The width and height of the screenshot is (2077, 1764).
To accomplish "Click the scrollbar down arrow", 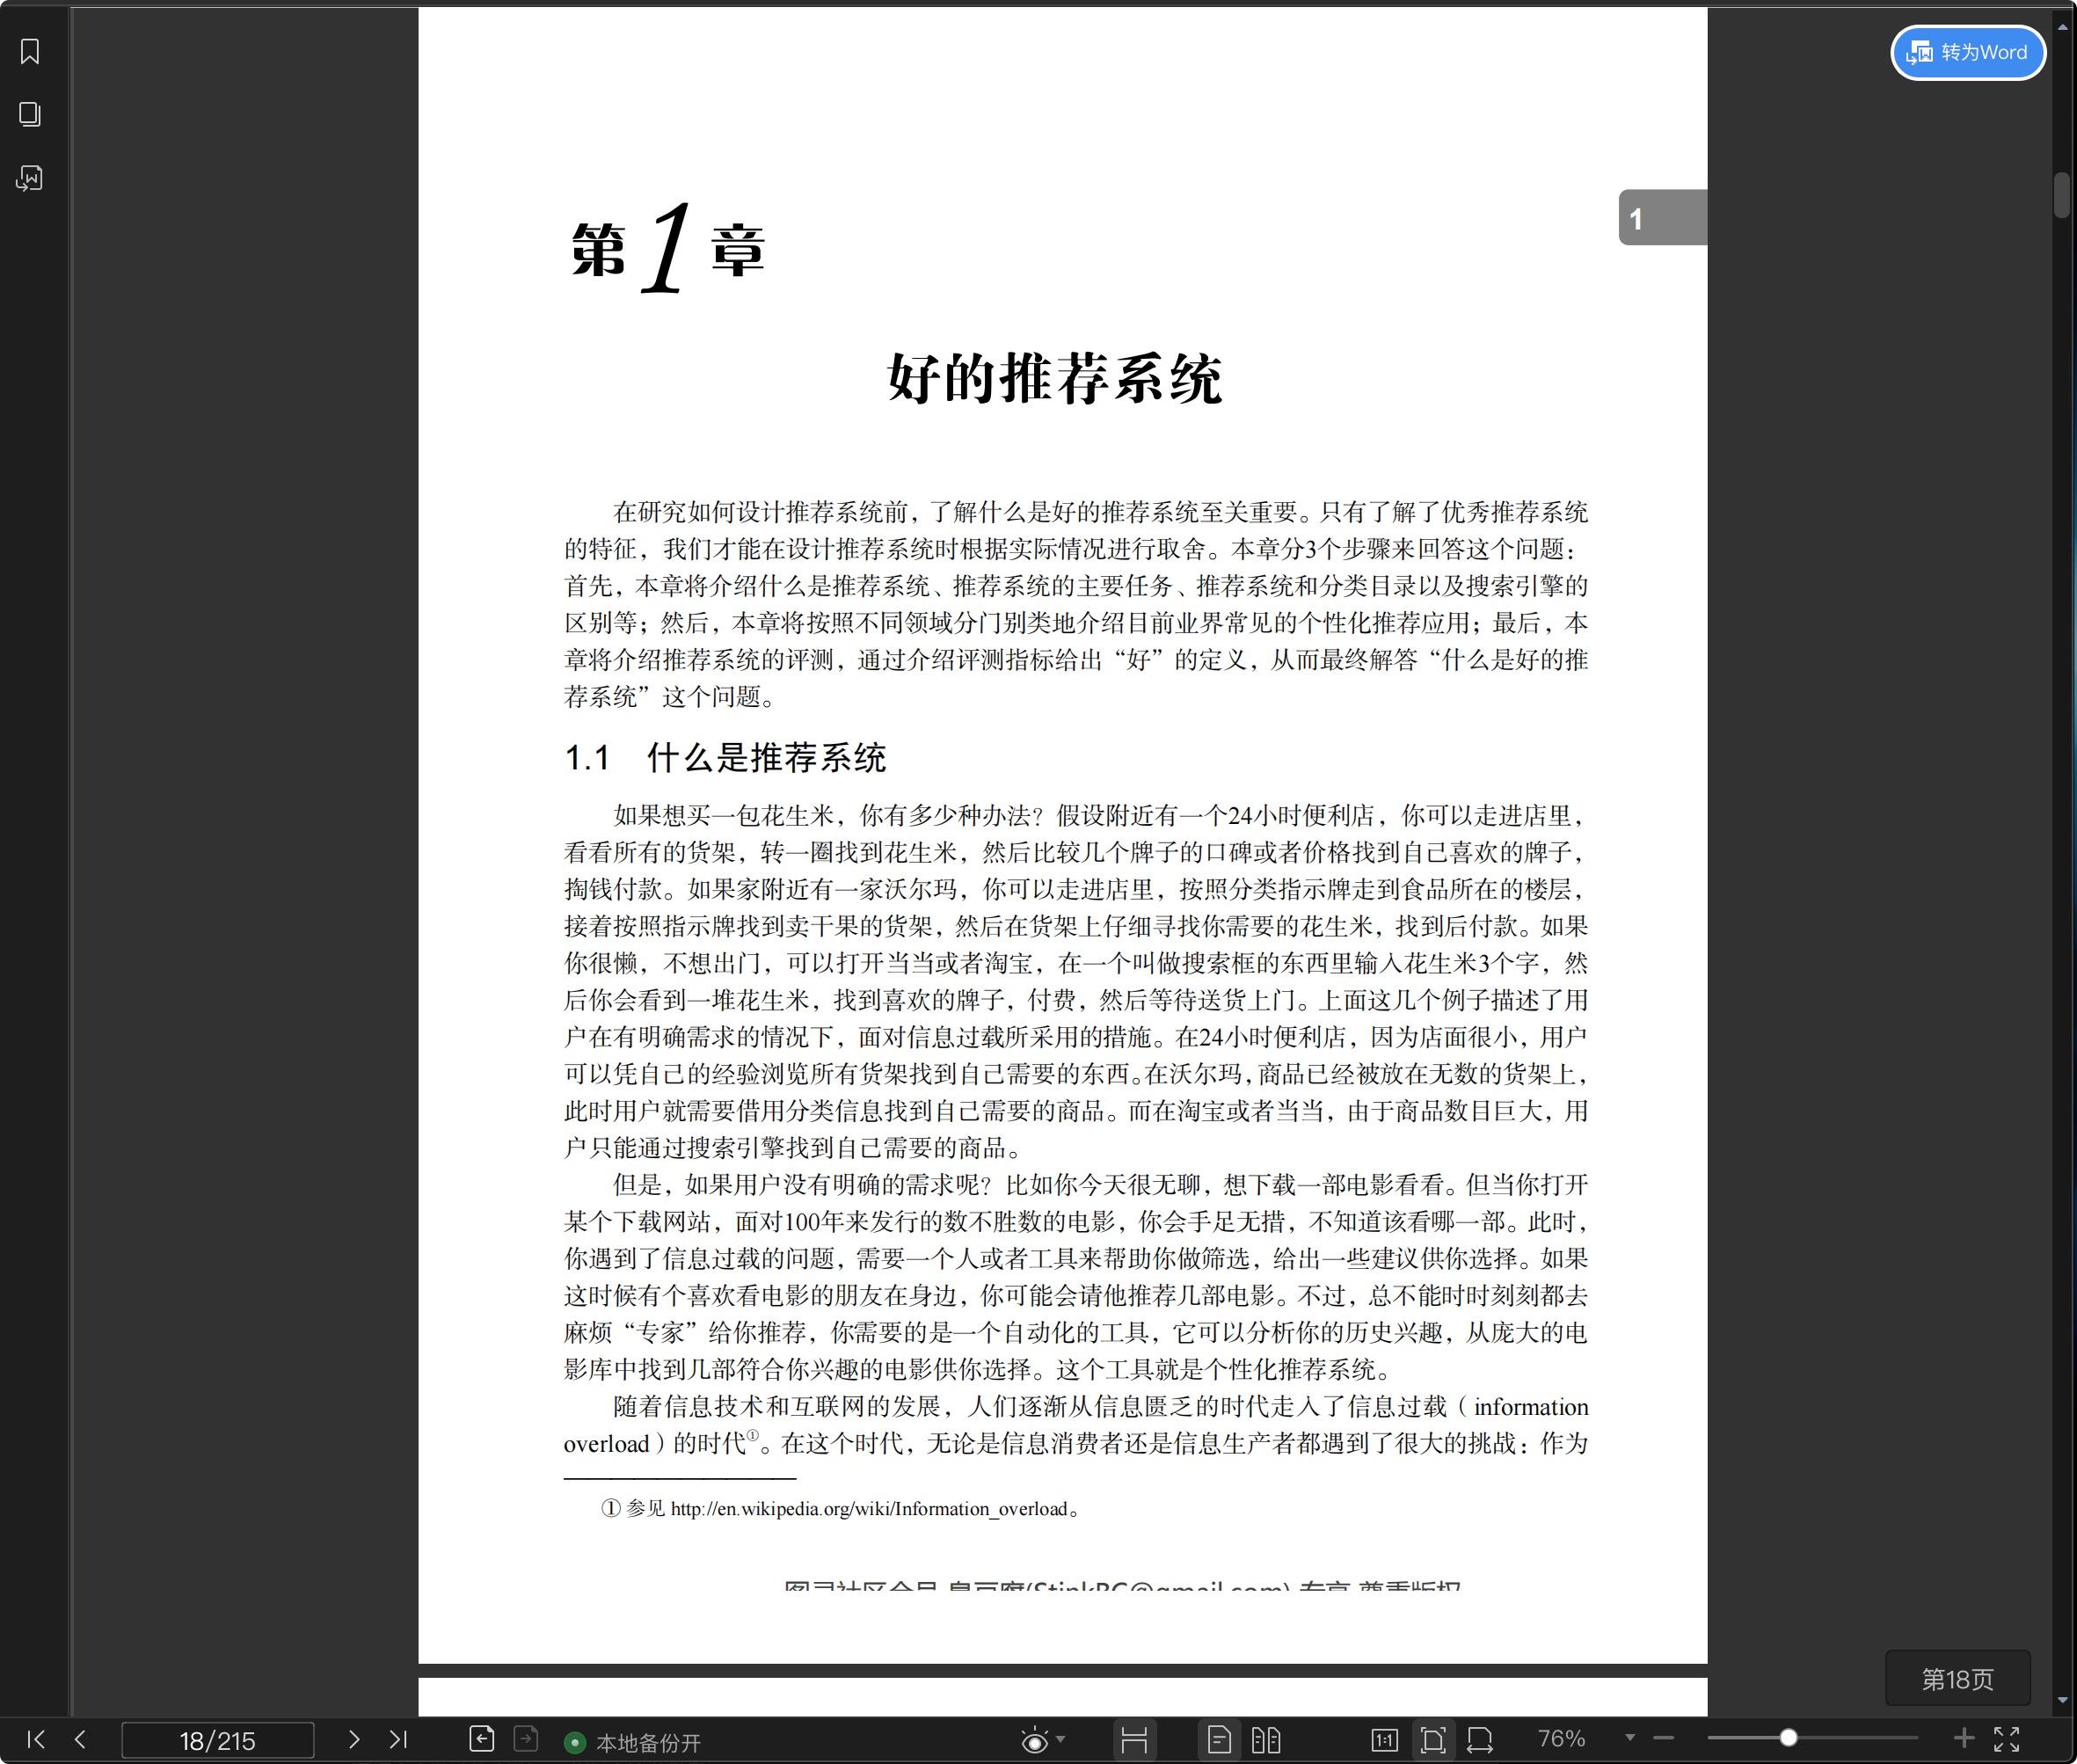I will [x=2062, y=1700].
